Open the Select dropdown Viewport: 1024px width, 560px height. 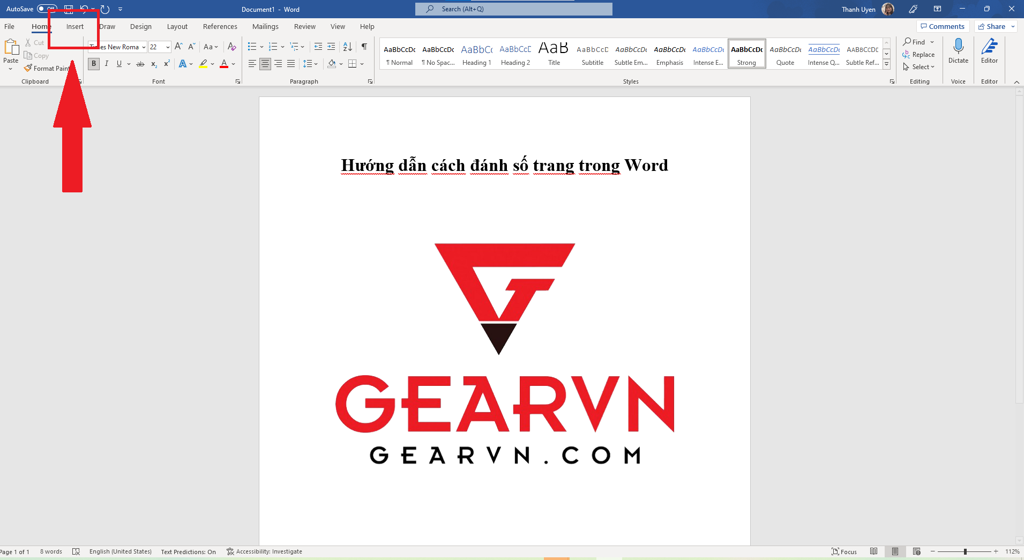(x=919, y=67)
